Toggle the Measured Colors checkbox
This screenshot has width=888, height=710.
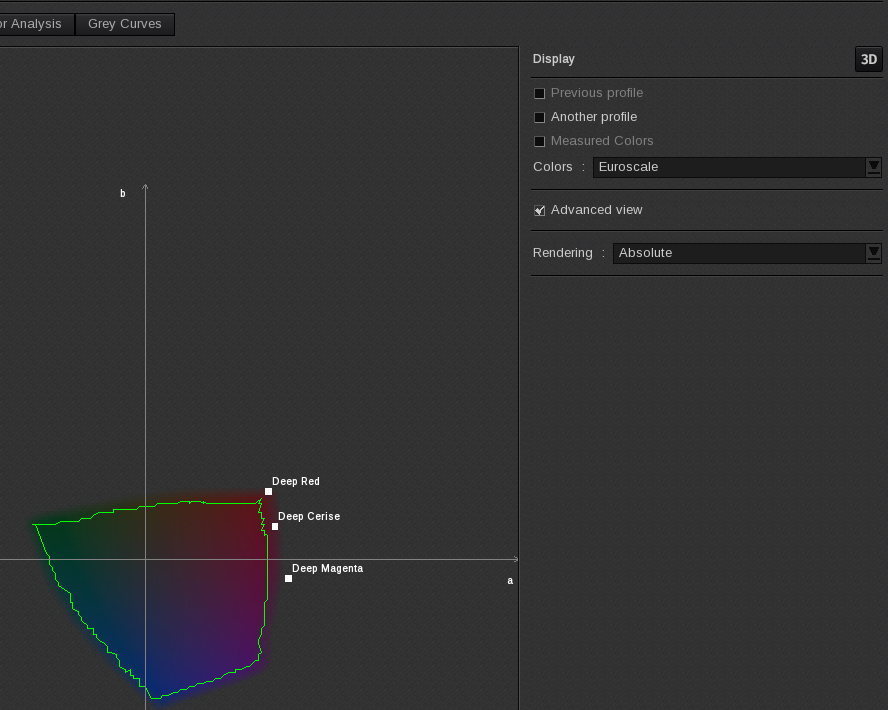point(539,141)
